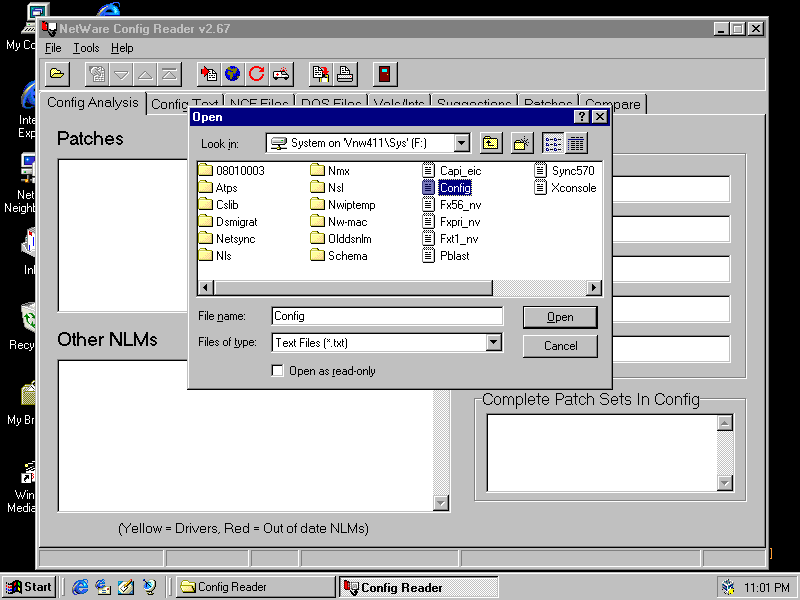Expand the Look in drive dropdown

click(x=462, y=143)
